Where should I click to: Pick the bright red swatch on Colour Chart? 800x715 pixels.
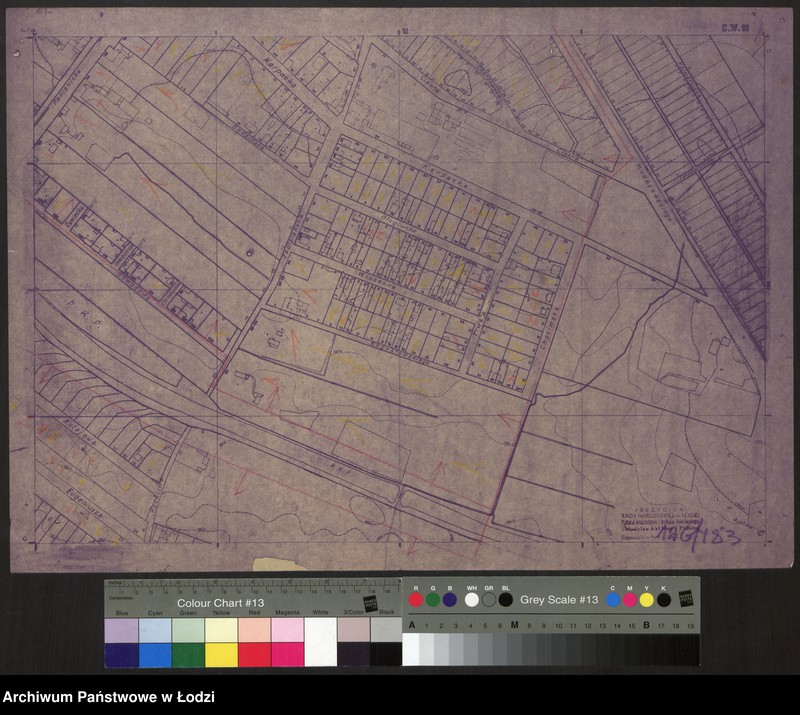click(x=254, y=655)
